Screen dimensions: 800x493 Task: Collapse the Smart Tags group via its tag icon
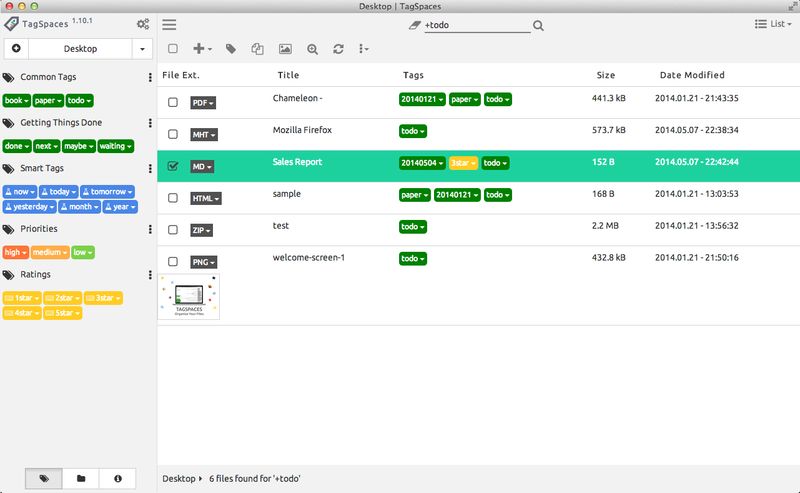click(x=8, y=169)
